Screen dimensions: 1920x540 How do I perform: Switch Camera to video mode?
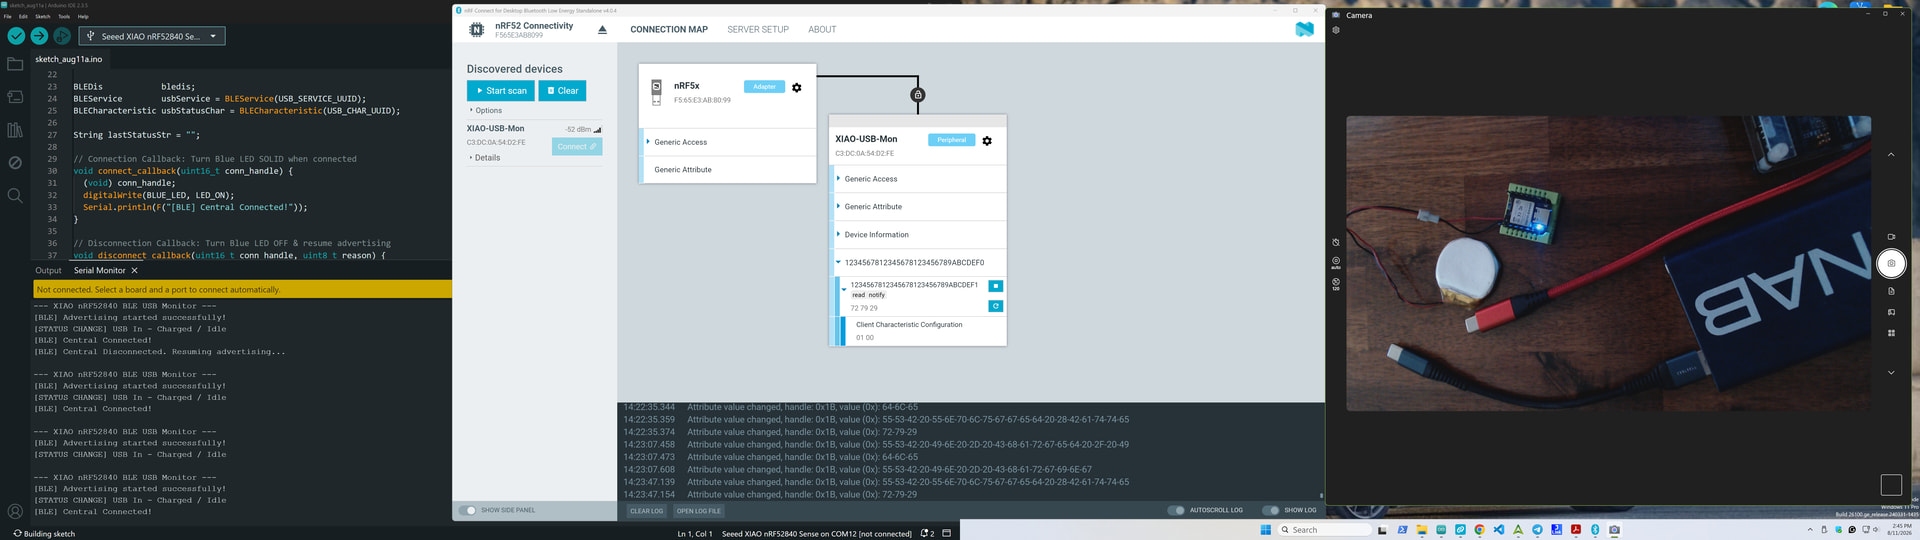tap(1891, 237)
